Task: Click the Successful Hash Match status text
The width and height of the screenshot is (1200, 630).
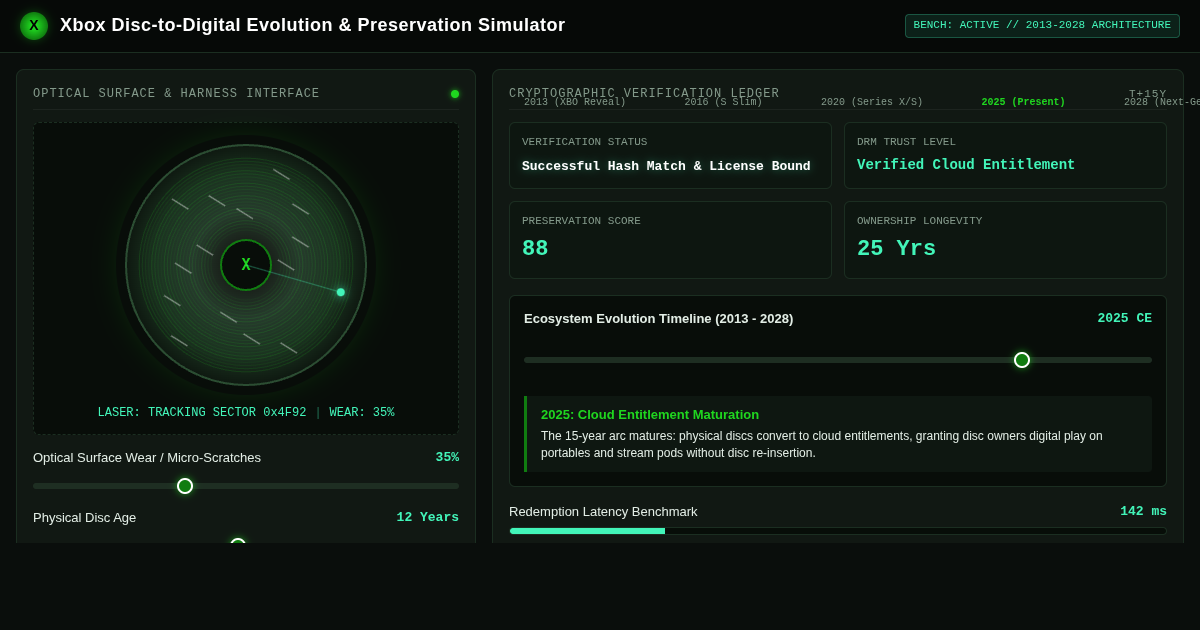Action: tap(666, 166)
